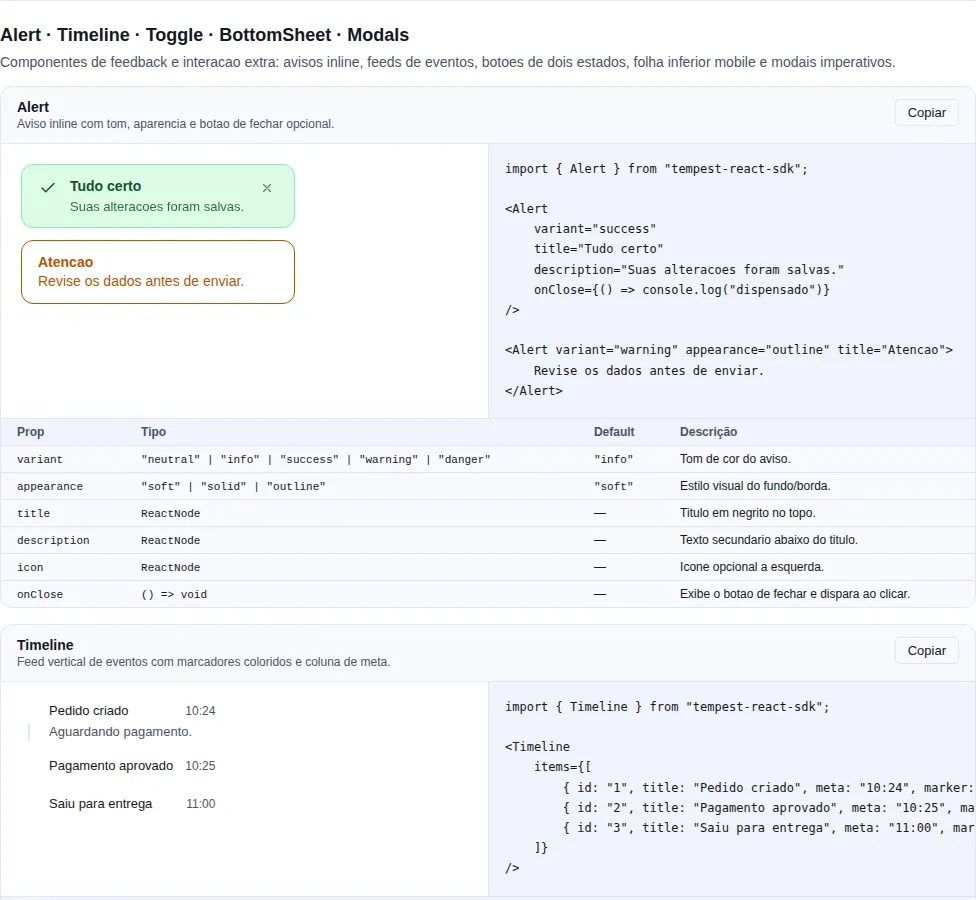
Task: Select the "appearance" prop row
Action: pos(488,486)
